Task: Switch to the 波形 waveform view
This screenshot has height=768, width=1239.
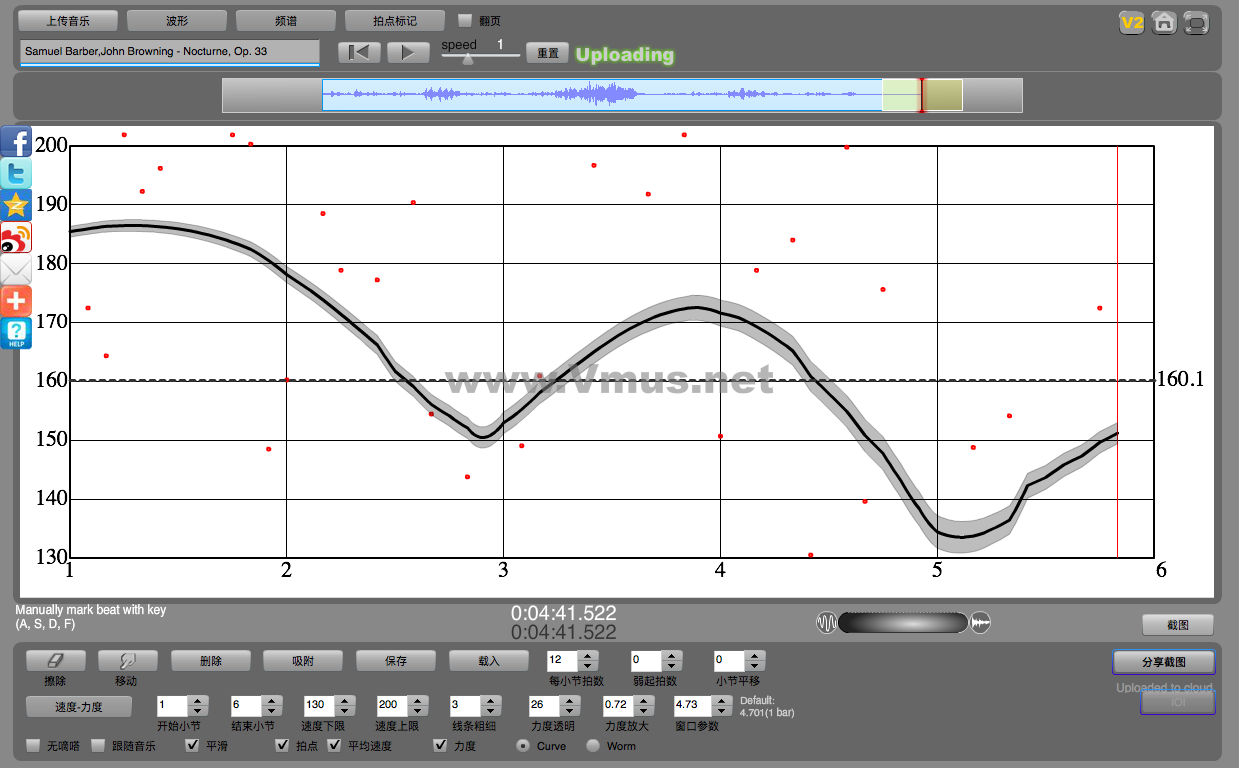Action: (177, 21)
